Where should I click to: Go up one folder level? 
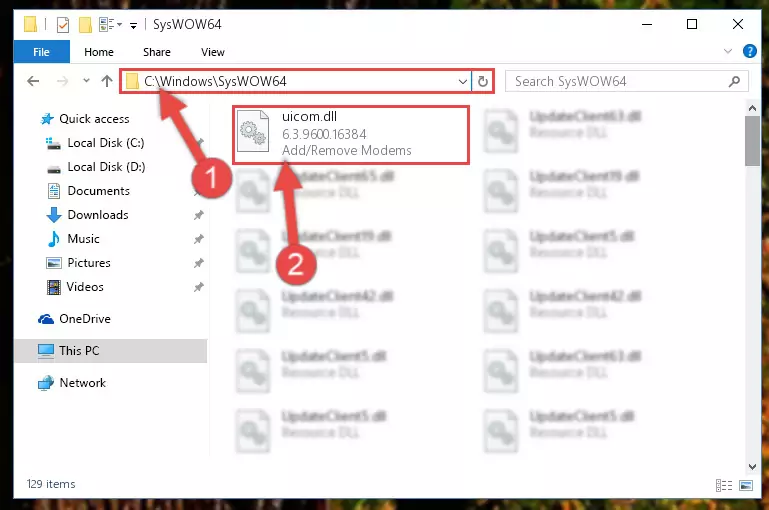pyautogui.click(x=107, y=81)
